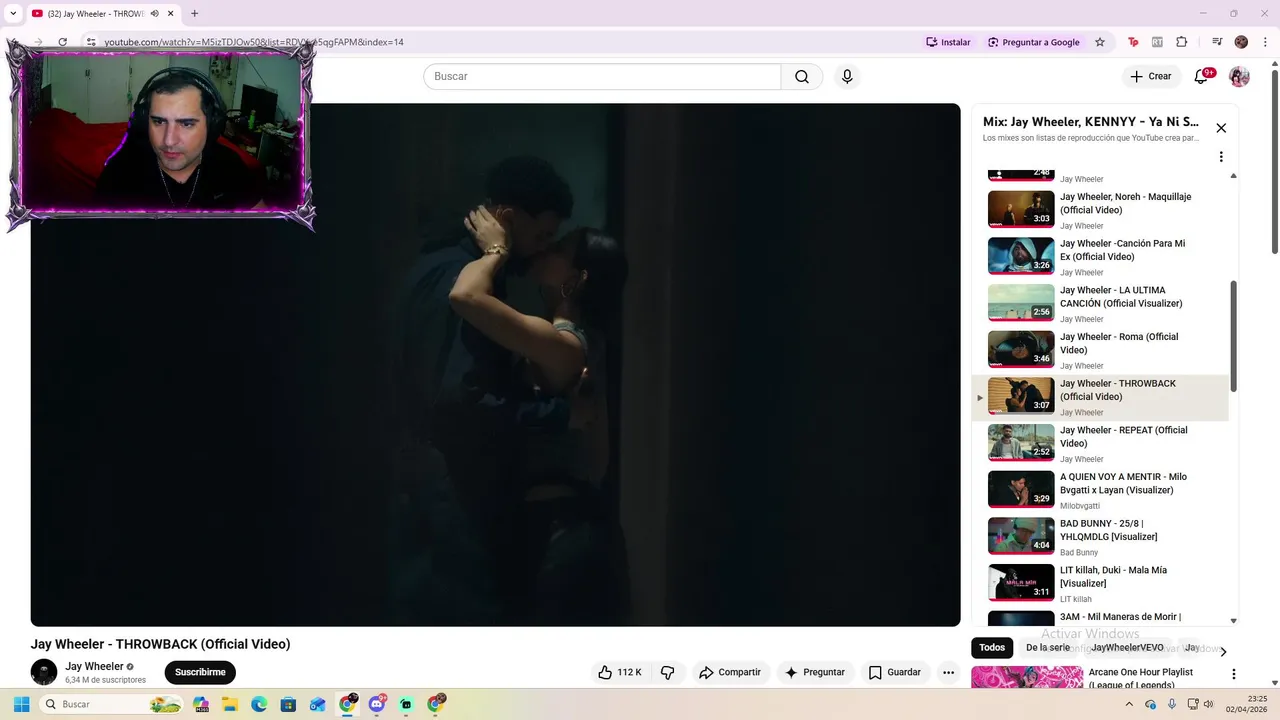Click the playlist panel scrollbar thumb

coord(1233,336)
